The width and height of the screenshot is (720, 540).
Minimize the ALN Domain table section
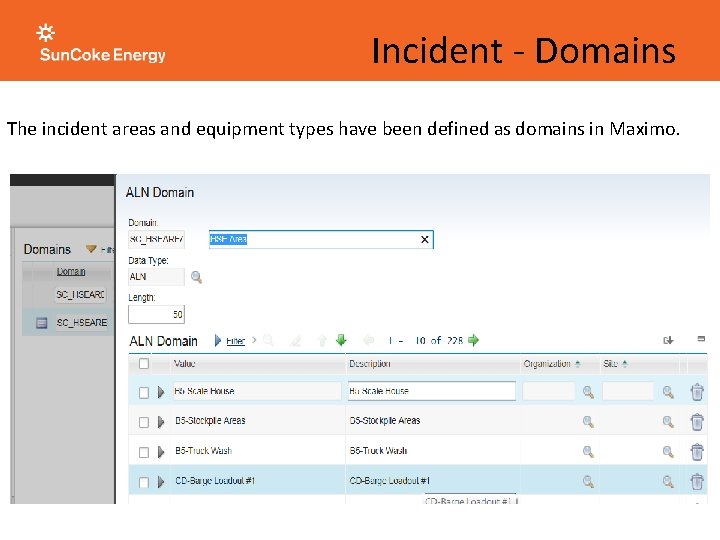click(x=701, y=339)
